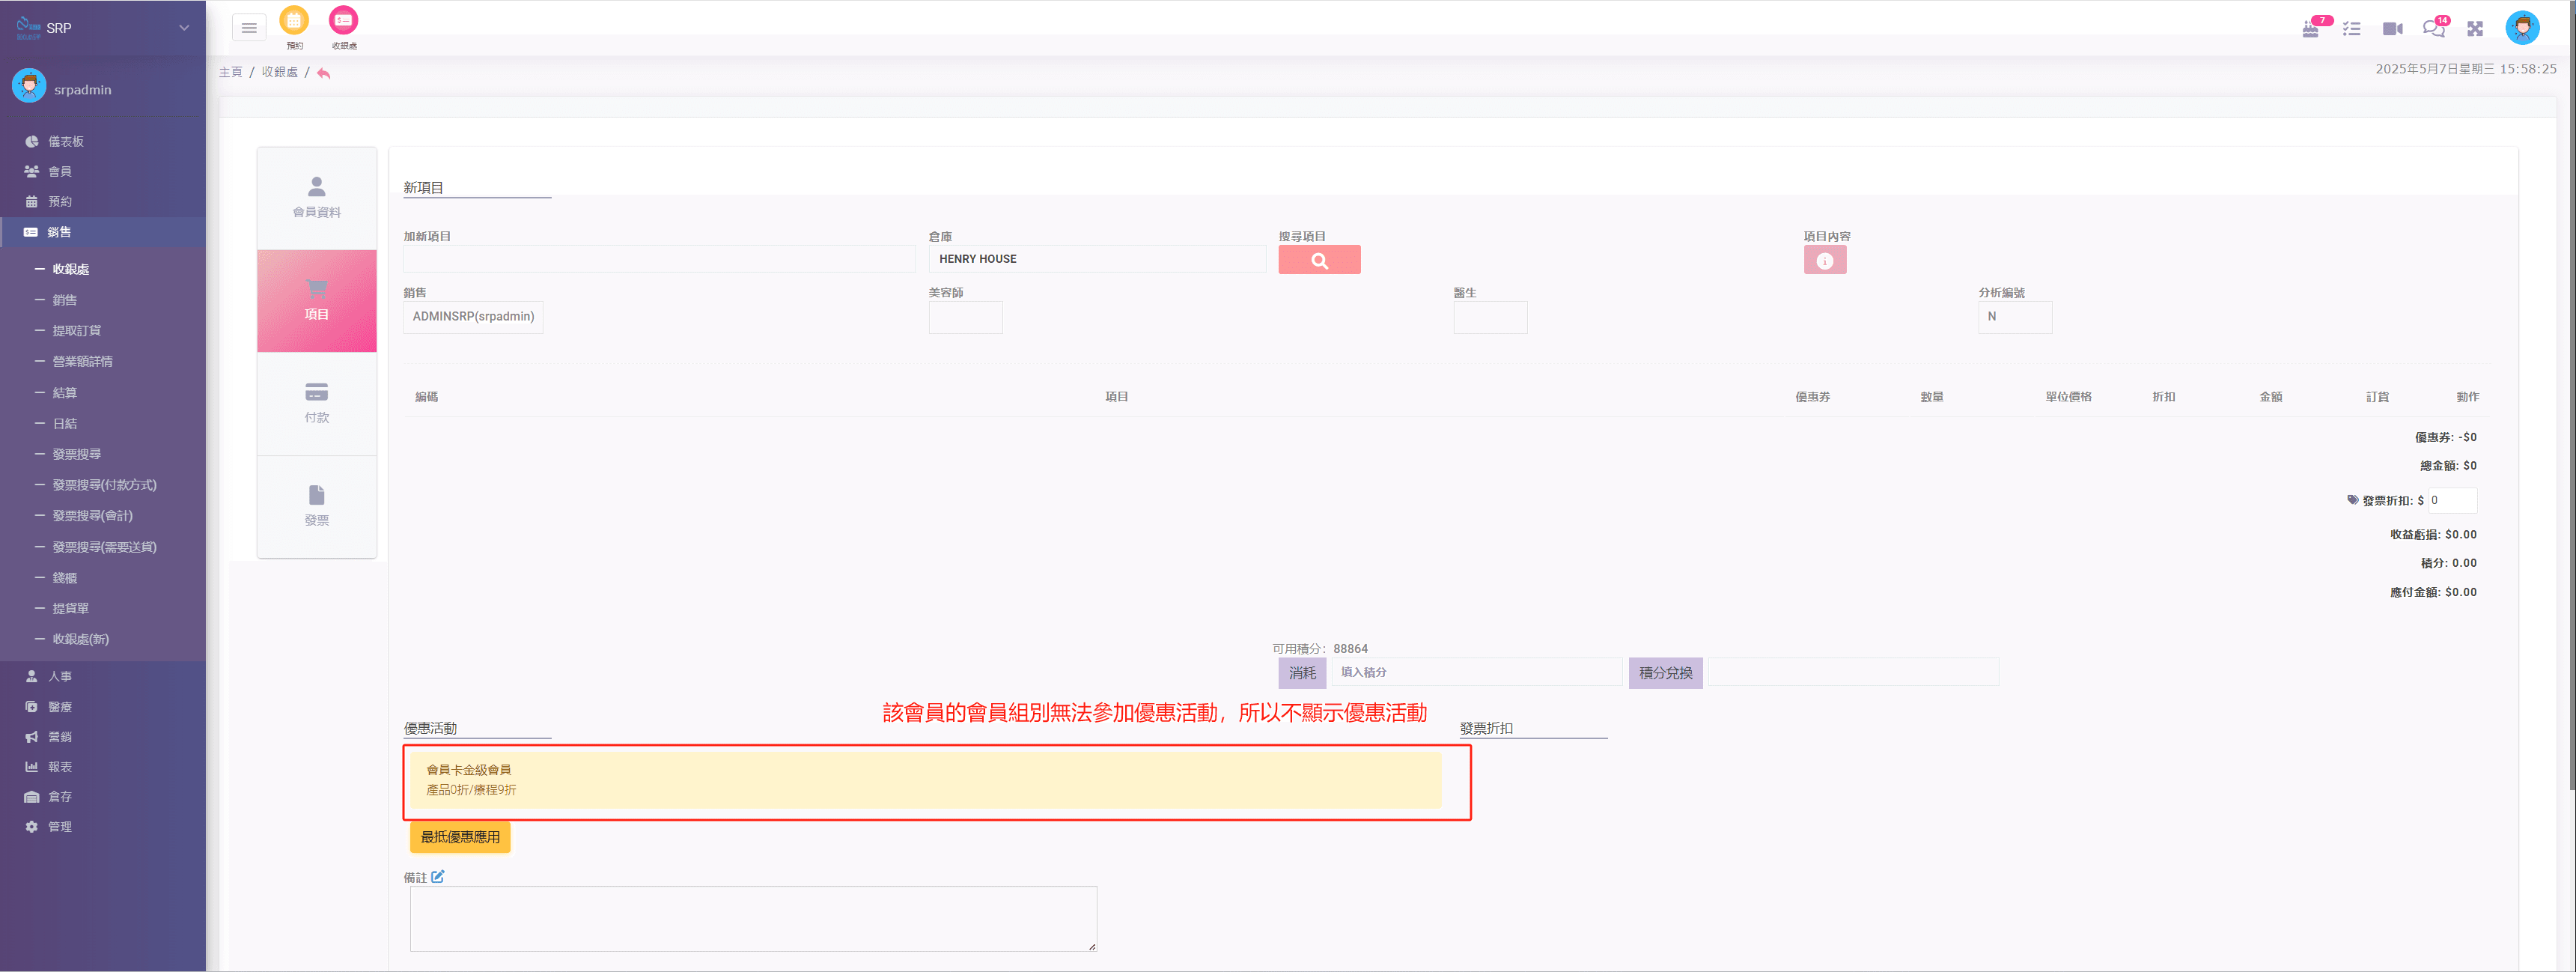2576x972 pixels.
Task: Open chat messages icon with badge 14
Action: pyautogui.click(x=2433, y=29)
